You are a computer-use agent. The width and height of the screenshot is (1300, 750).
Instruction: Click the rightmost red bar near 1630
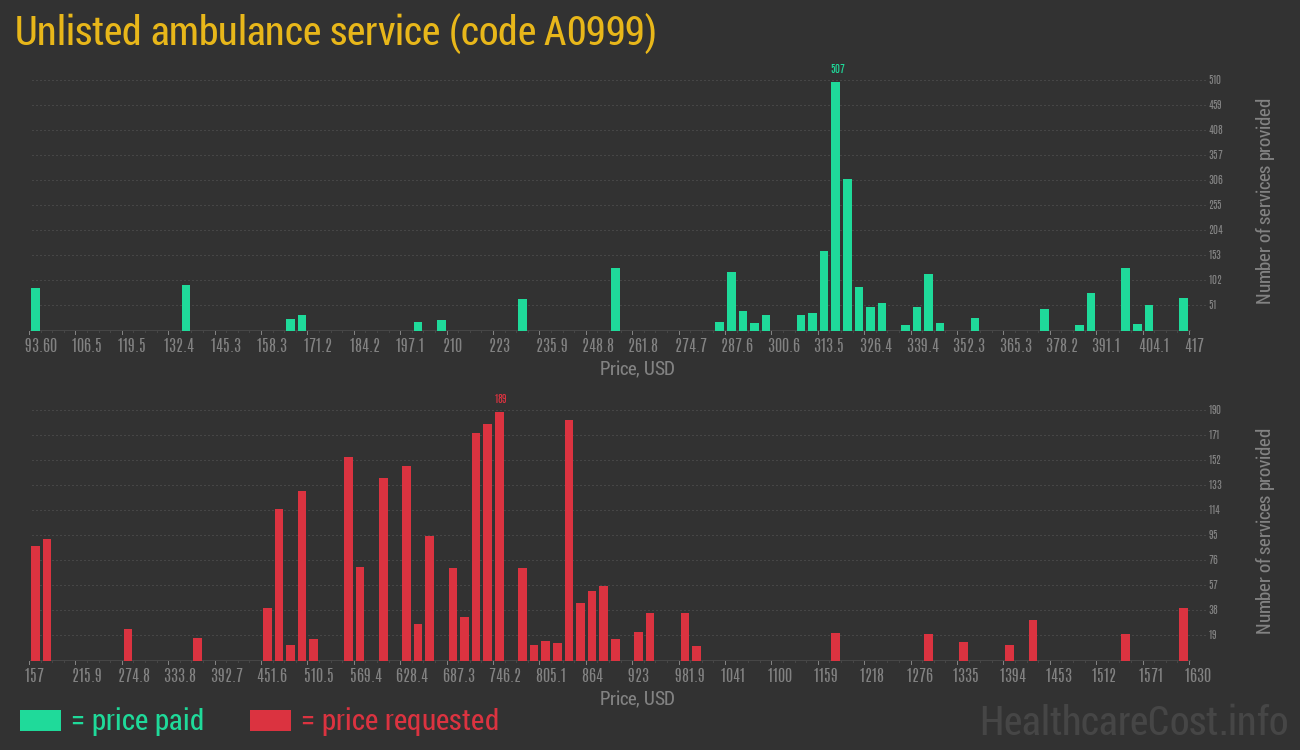coord(1183,634)
